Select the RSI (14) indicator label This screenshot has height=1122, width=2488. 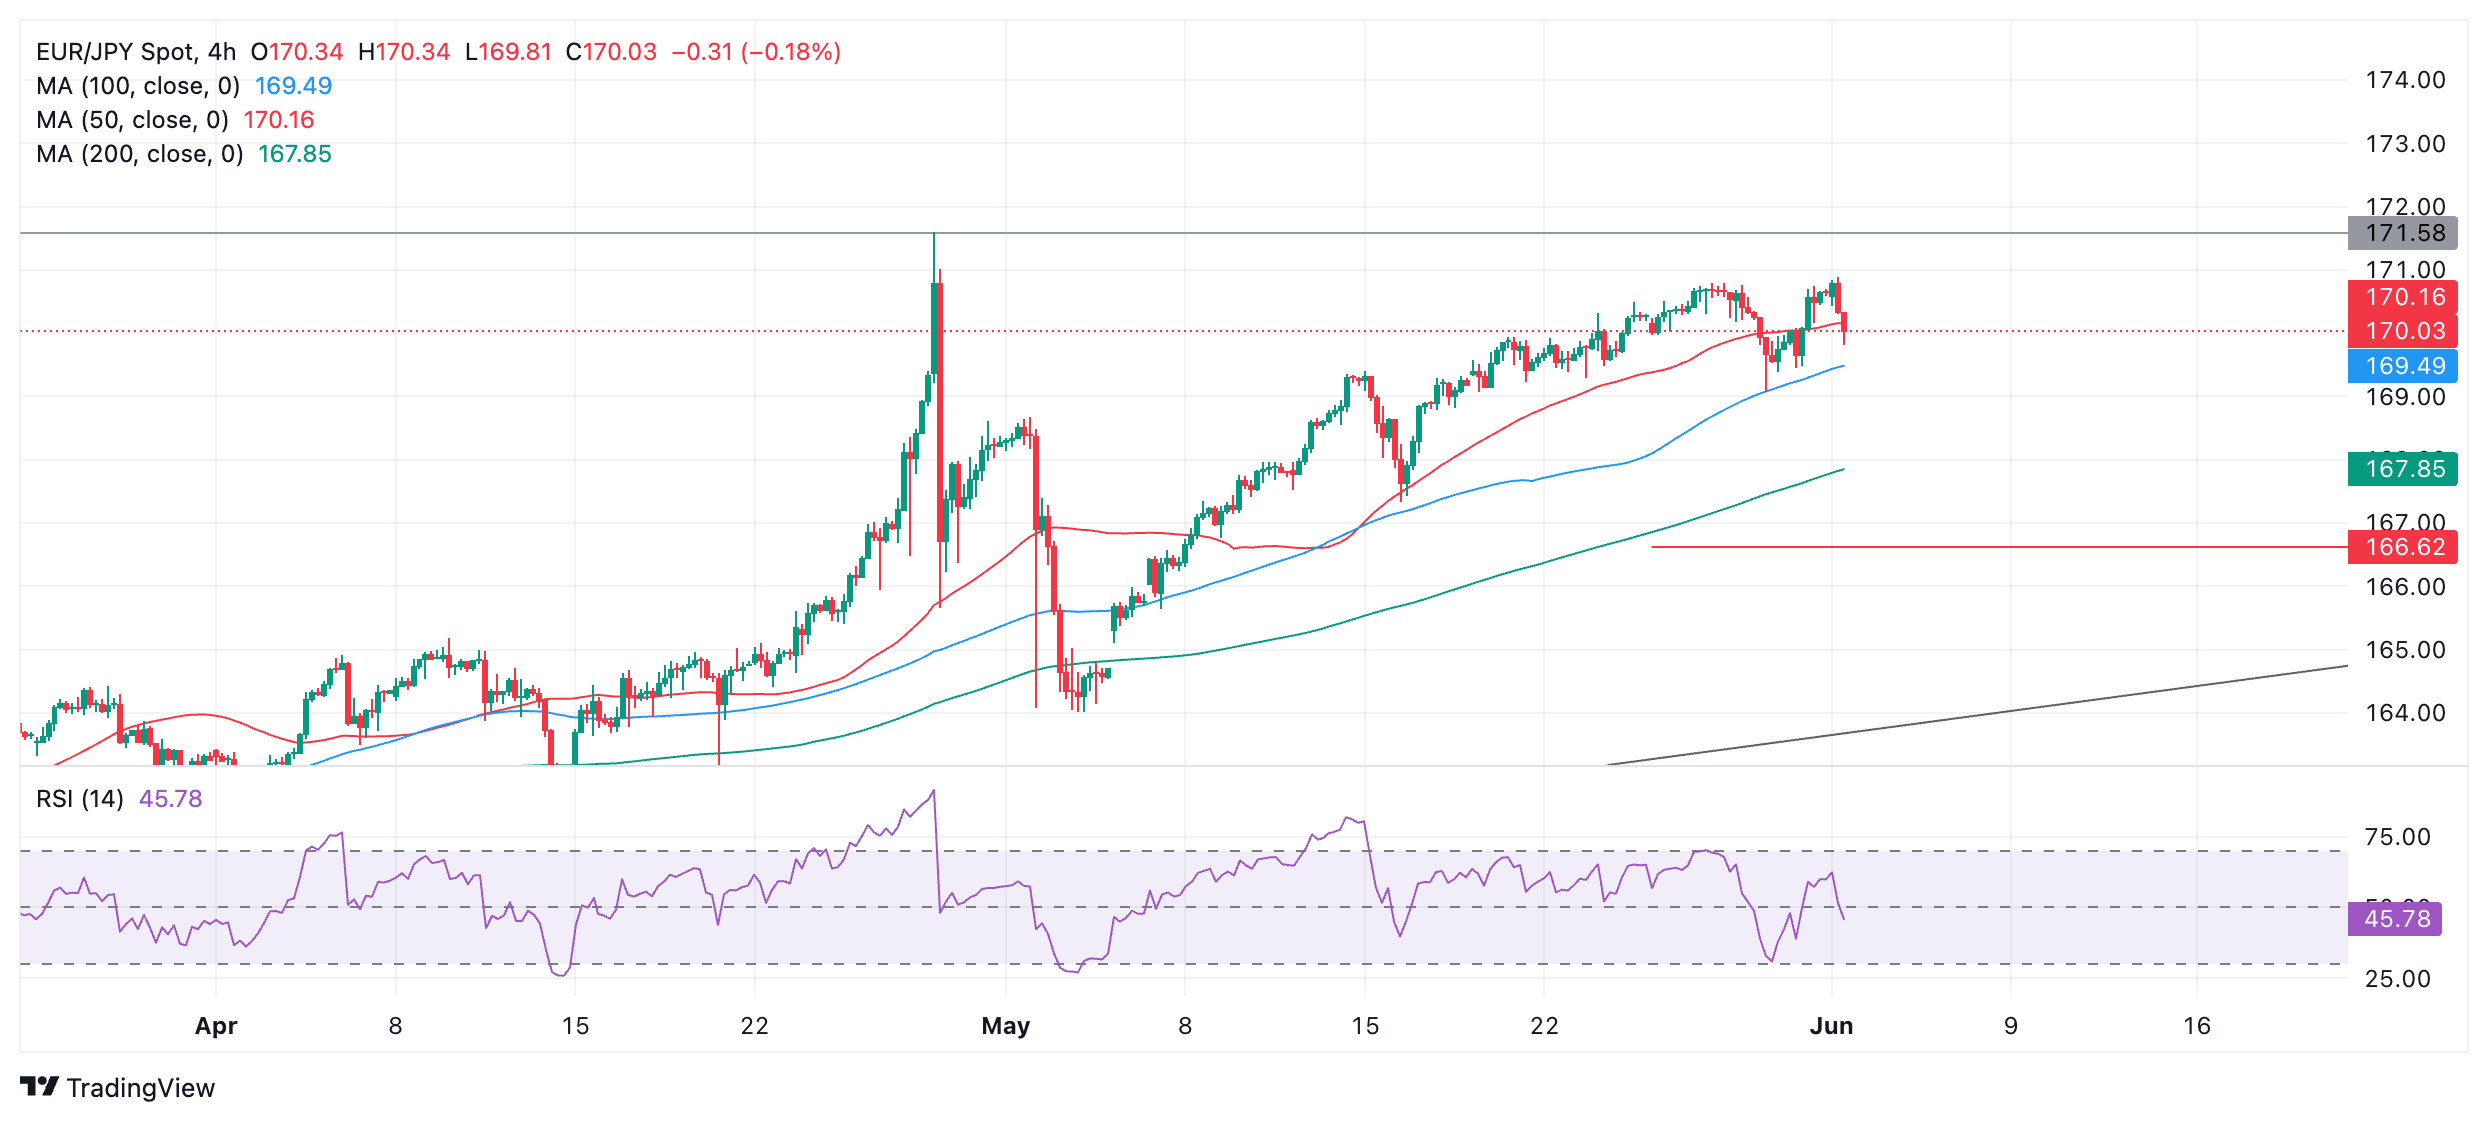click(80, 799)
